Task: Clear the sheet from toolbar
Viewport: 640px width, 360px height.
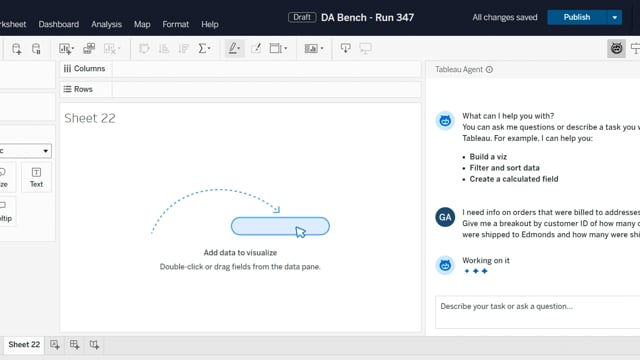Action: [x=112, y=49]
